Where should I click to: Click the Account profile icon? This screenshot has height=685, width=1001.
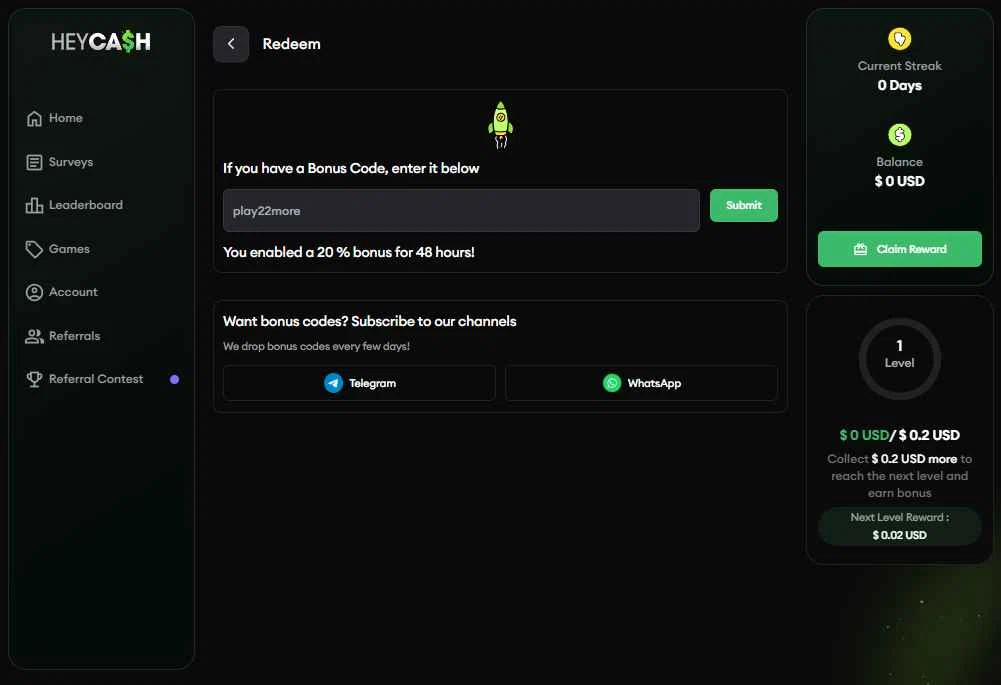pos(34,292)
